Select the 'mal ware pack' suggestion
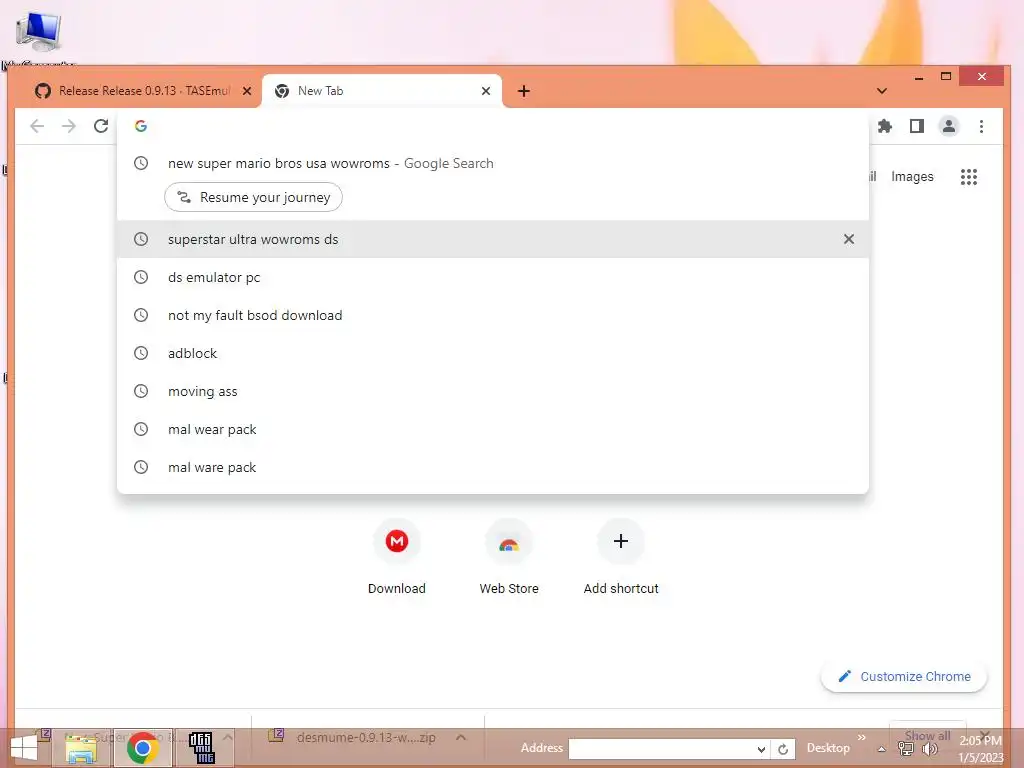Viewport: 1024px width, 768px height. point(493,467)
